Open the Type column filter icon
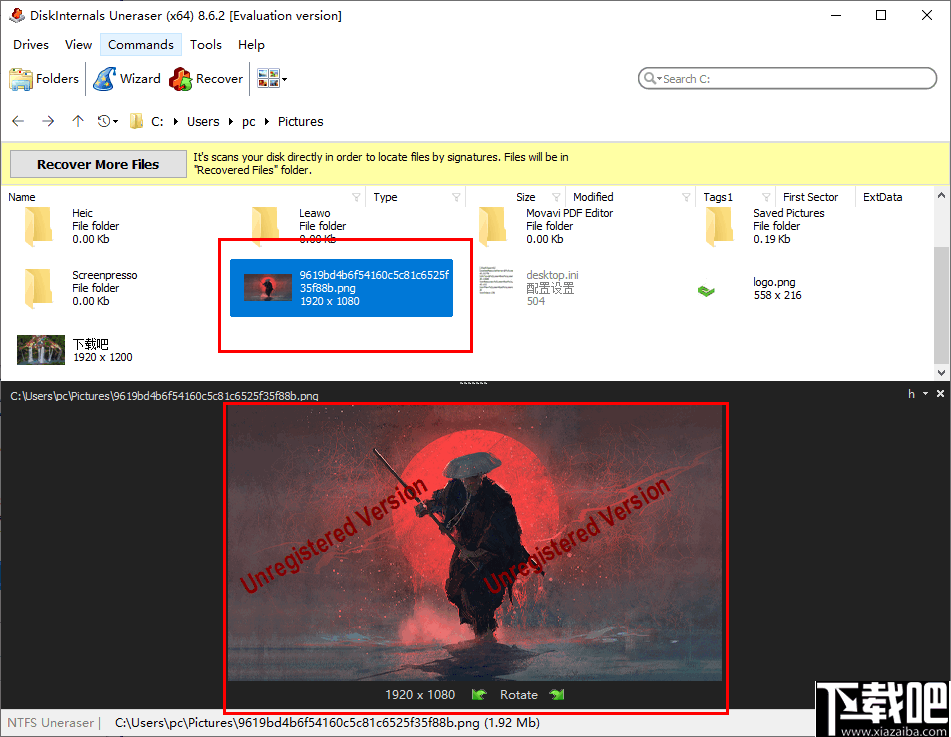 coord(456,197)
